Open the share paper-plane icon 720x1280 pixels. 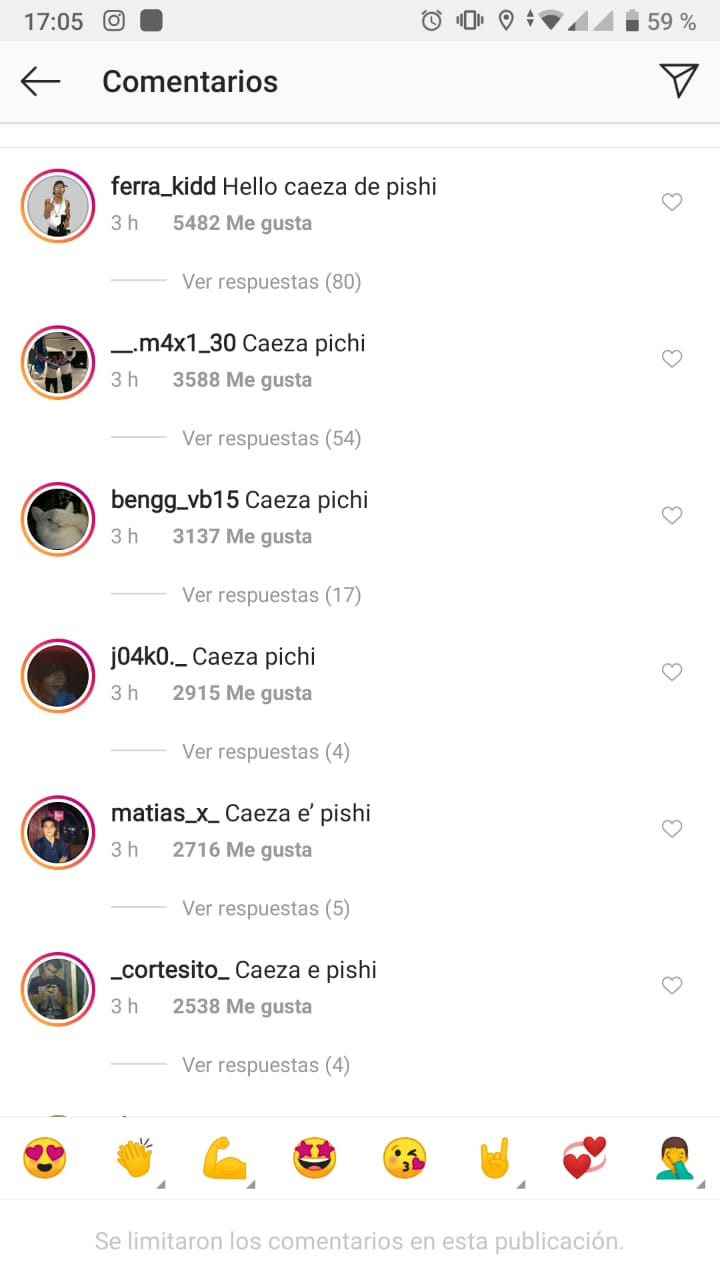coord(678,81)
